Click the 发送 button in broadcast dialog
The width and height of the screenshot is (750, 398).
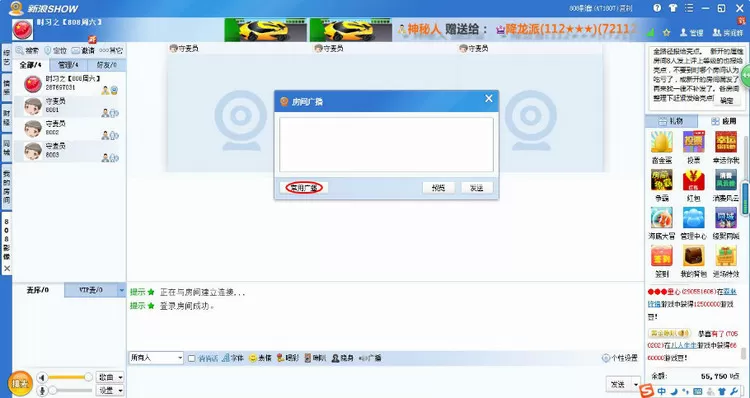click(x=476, y=188)
